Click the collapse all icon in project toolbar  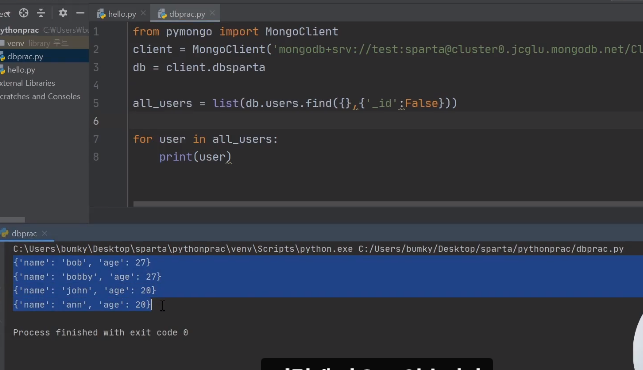pyautogui.click(x=41, y=13)
